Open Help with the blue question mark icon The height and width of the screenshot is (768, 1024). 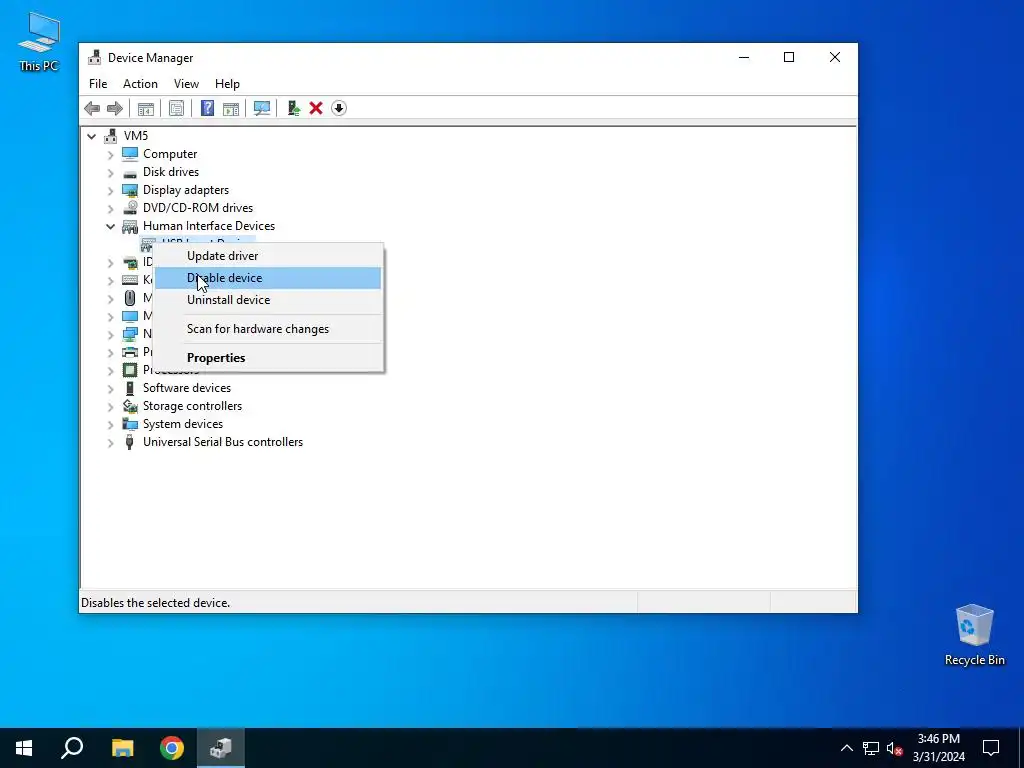207,108
